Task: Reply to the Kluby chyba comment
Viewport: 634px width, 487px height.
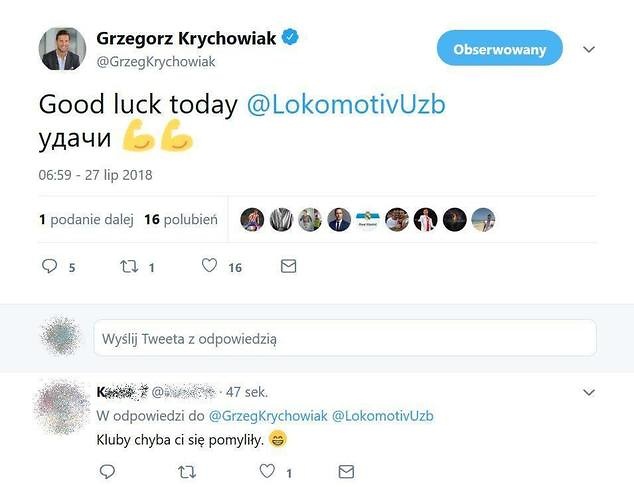Action: [107, 471]
